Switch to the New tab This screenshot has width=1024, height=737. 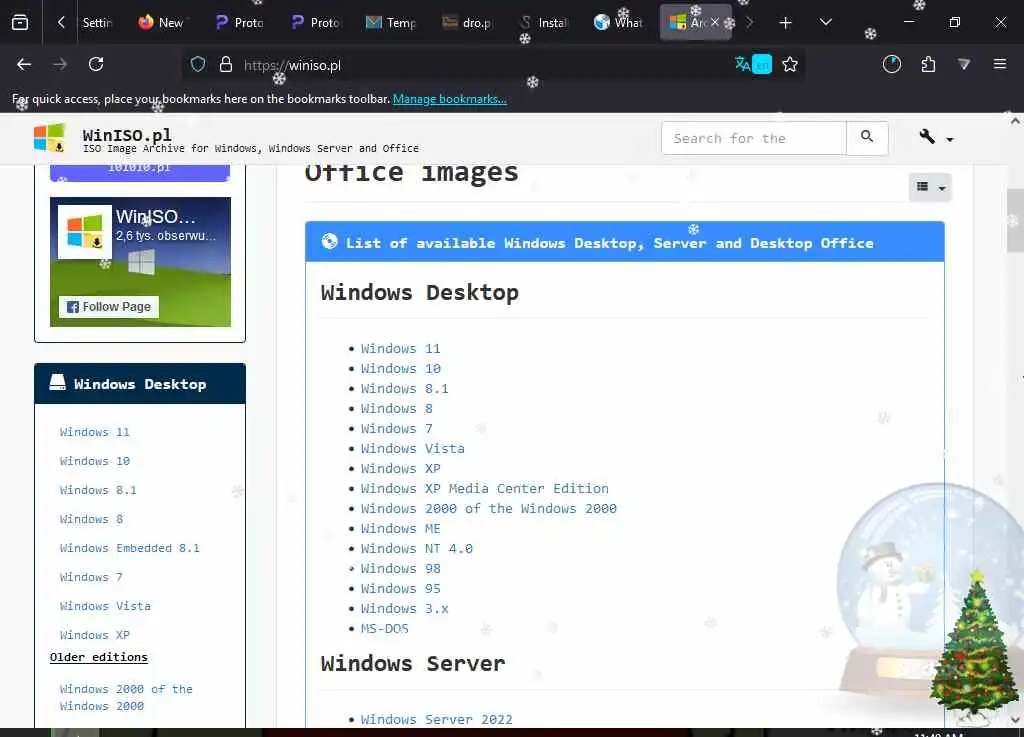pos(161,23)
